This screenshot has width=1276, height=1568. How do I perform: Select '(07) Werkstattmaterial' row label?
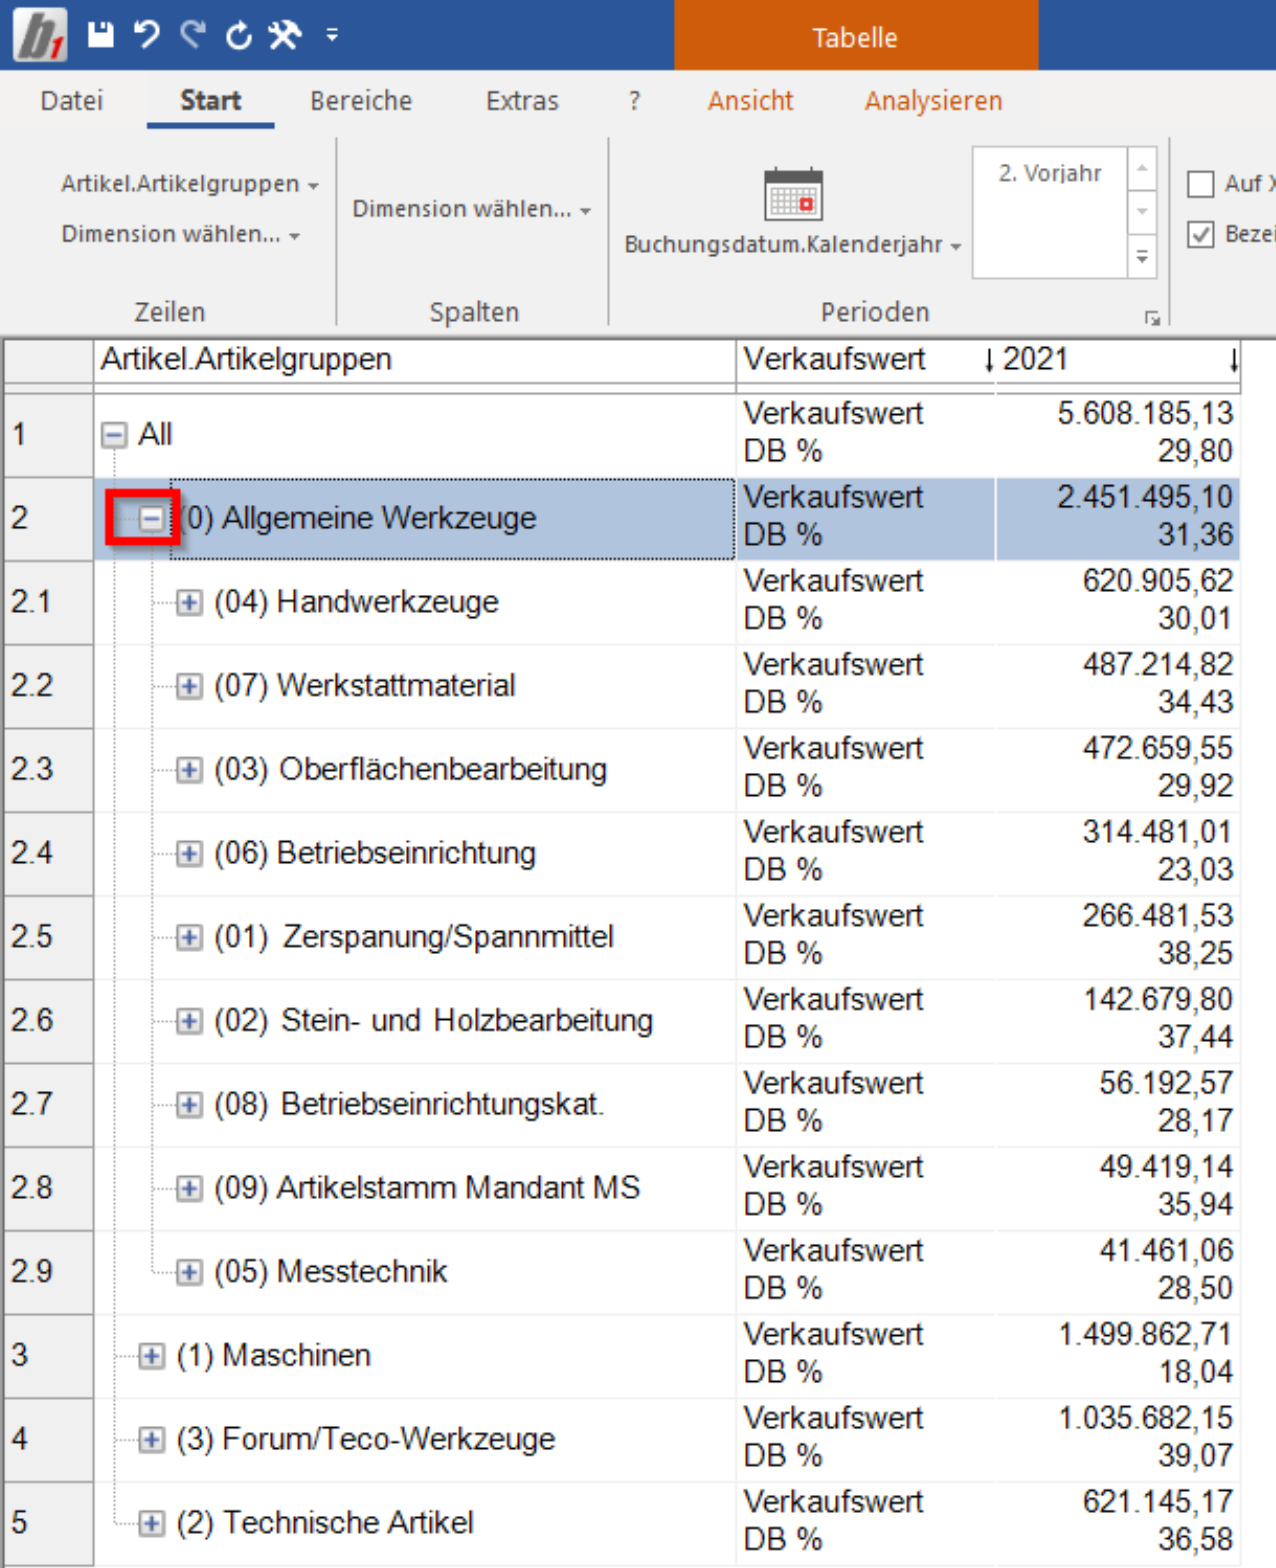[x=364, y=686]
